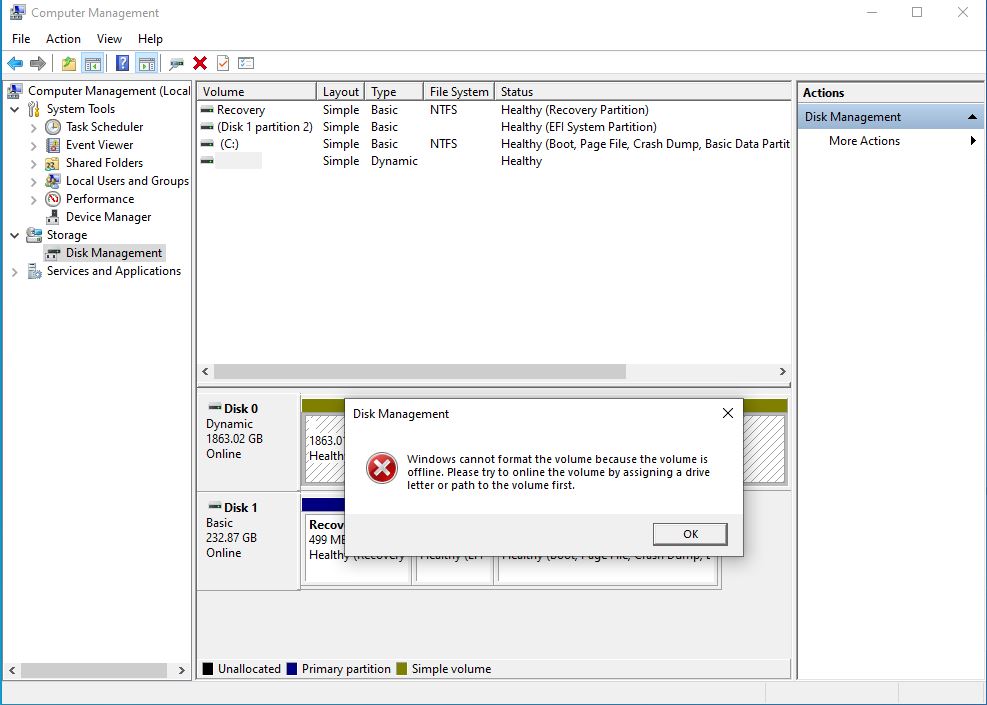
Task: Click the "Dynamic" type cell
Action: (x=394, y=161)
